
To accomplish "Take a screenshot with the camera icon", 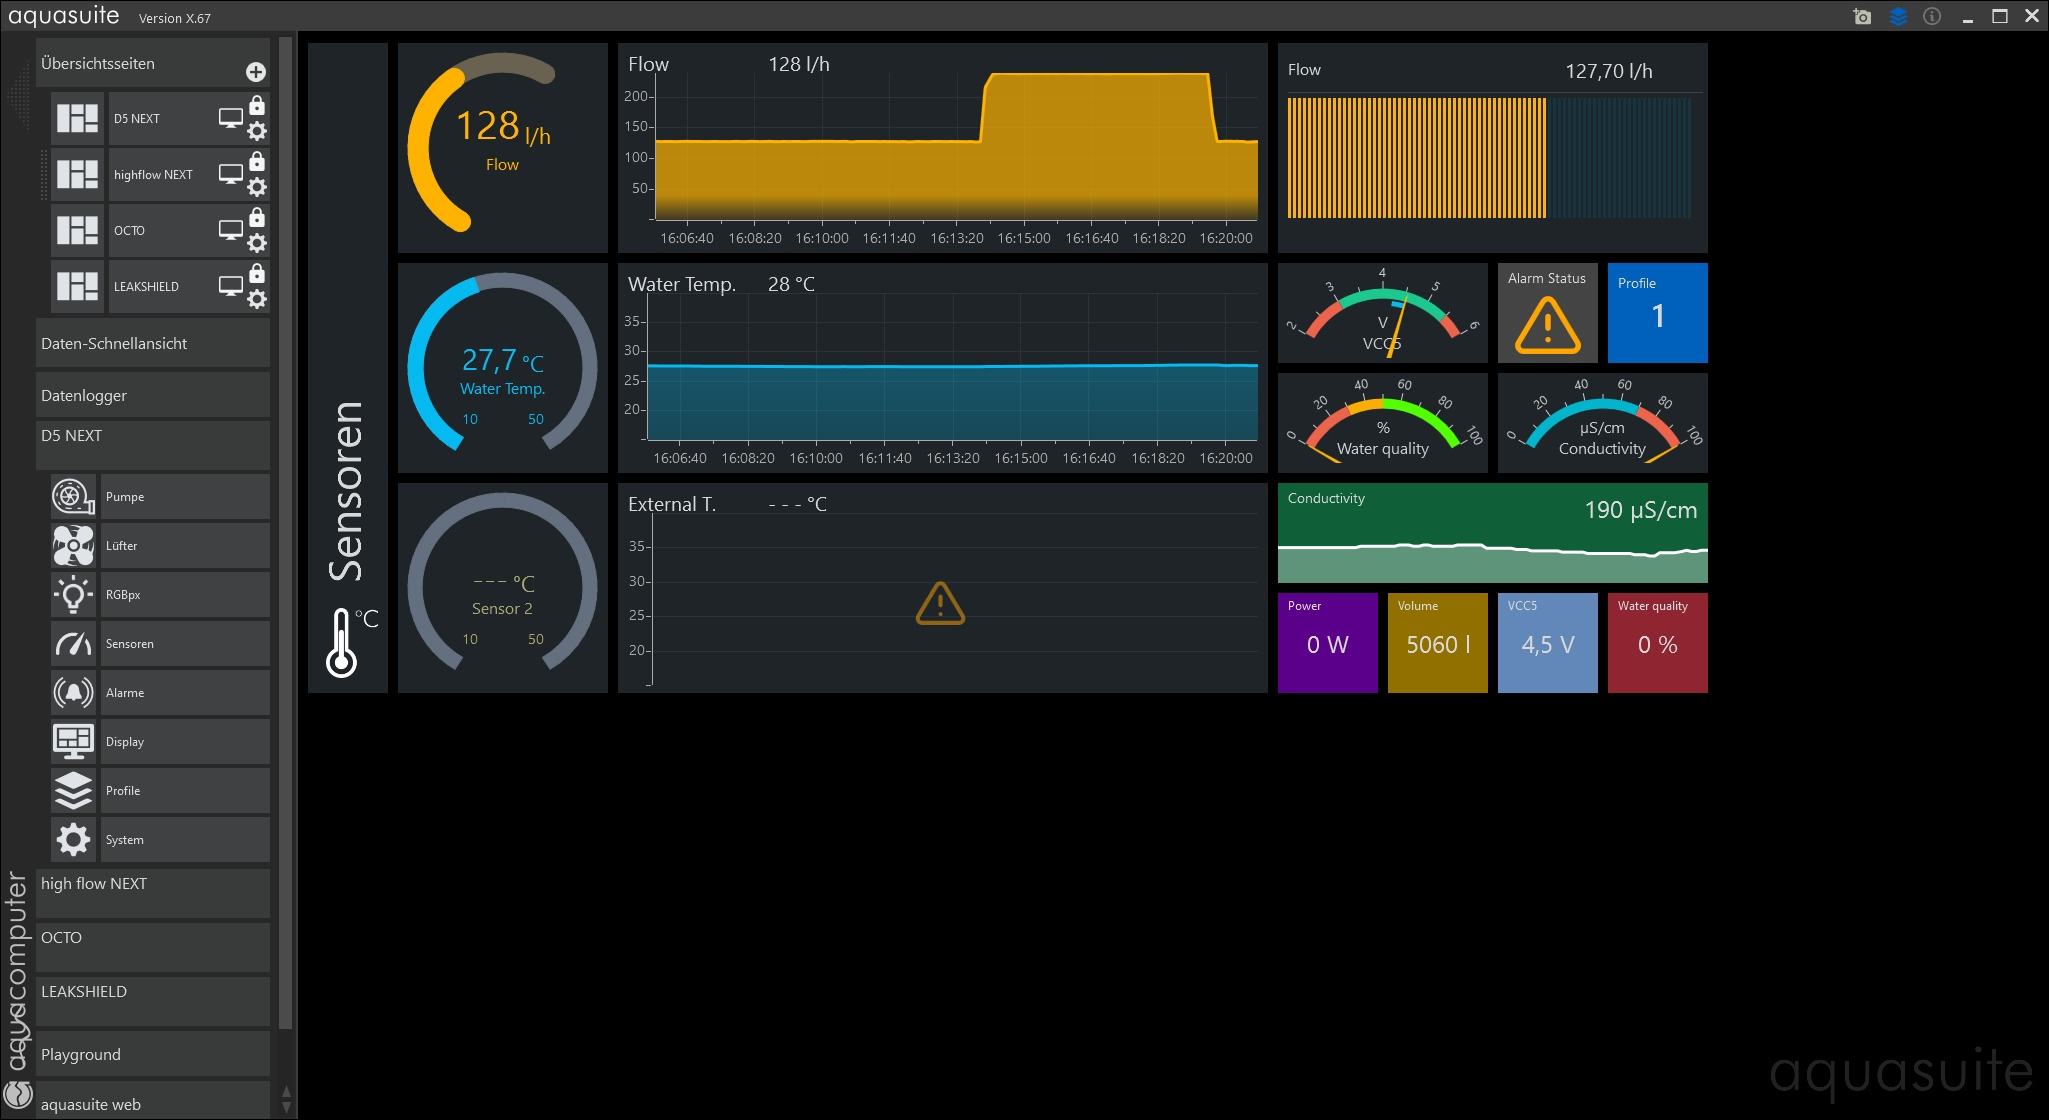I will pos(1862,17).
